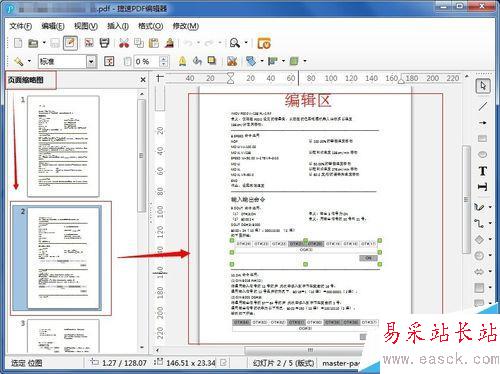
Task: Open the 修改(M) menu
Action: pos(186,26)
